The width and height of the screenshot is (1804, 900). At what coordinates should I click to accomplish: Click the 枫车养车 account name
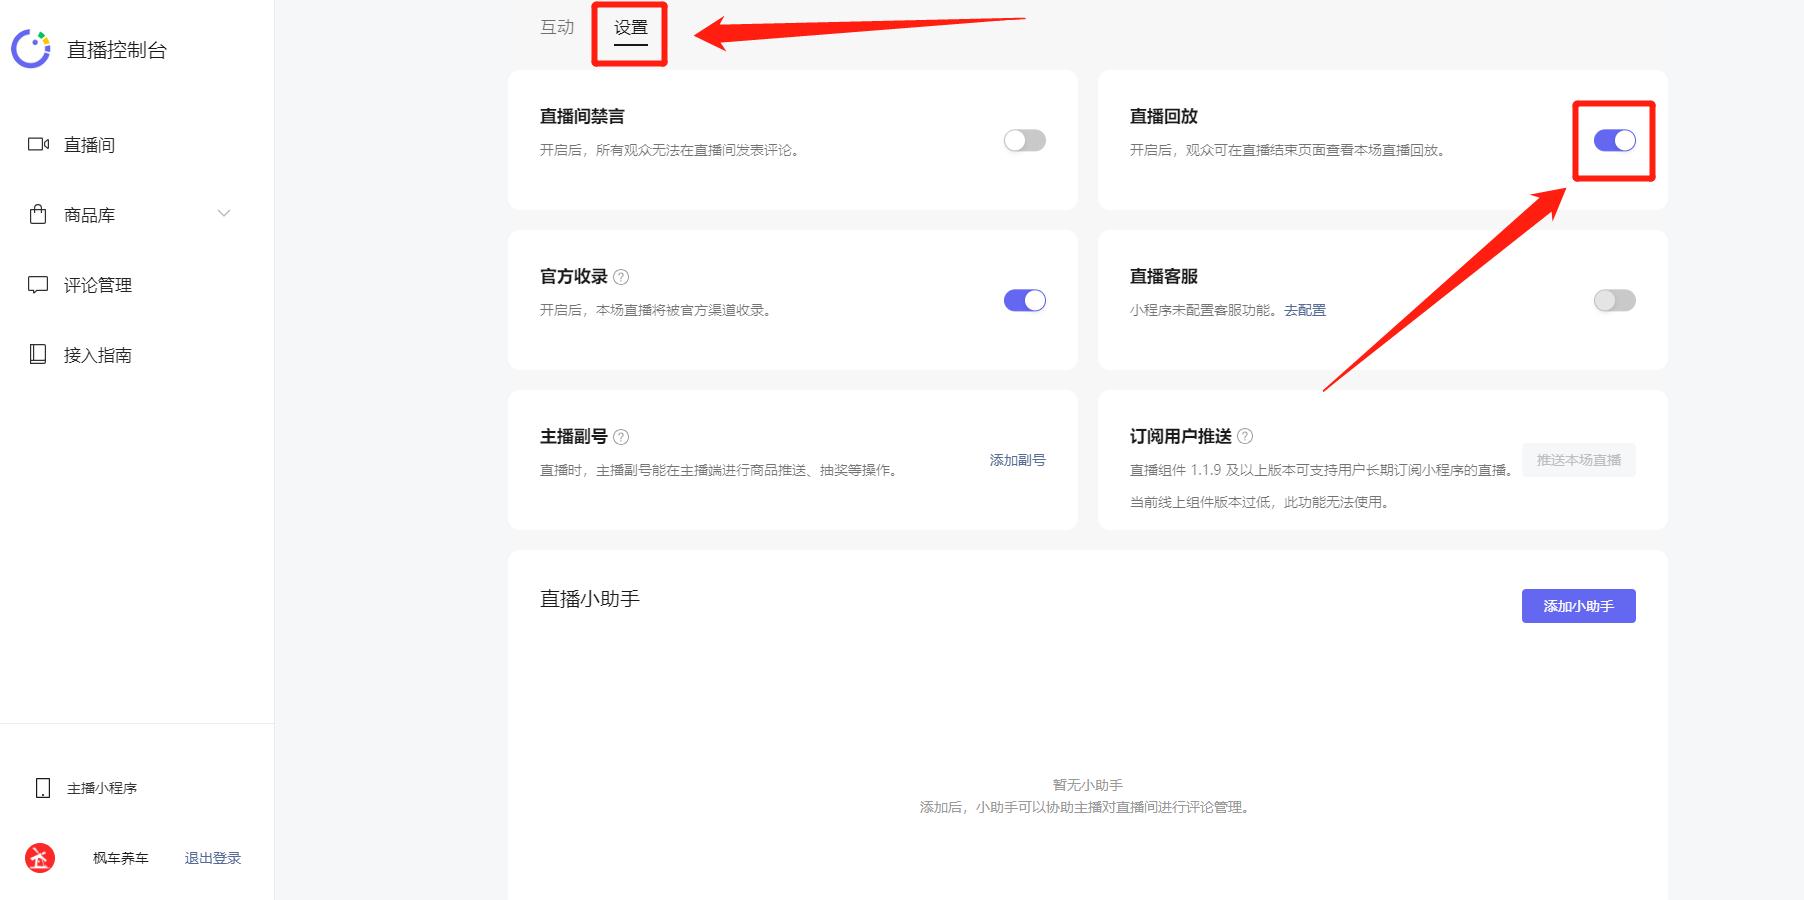[x=121, y=858]
